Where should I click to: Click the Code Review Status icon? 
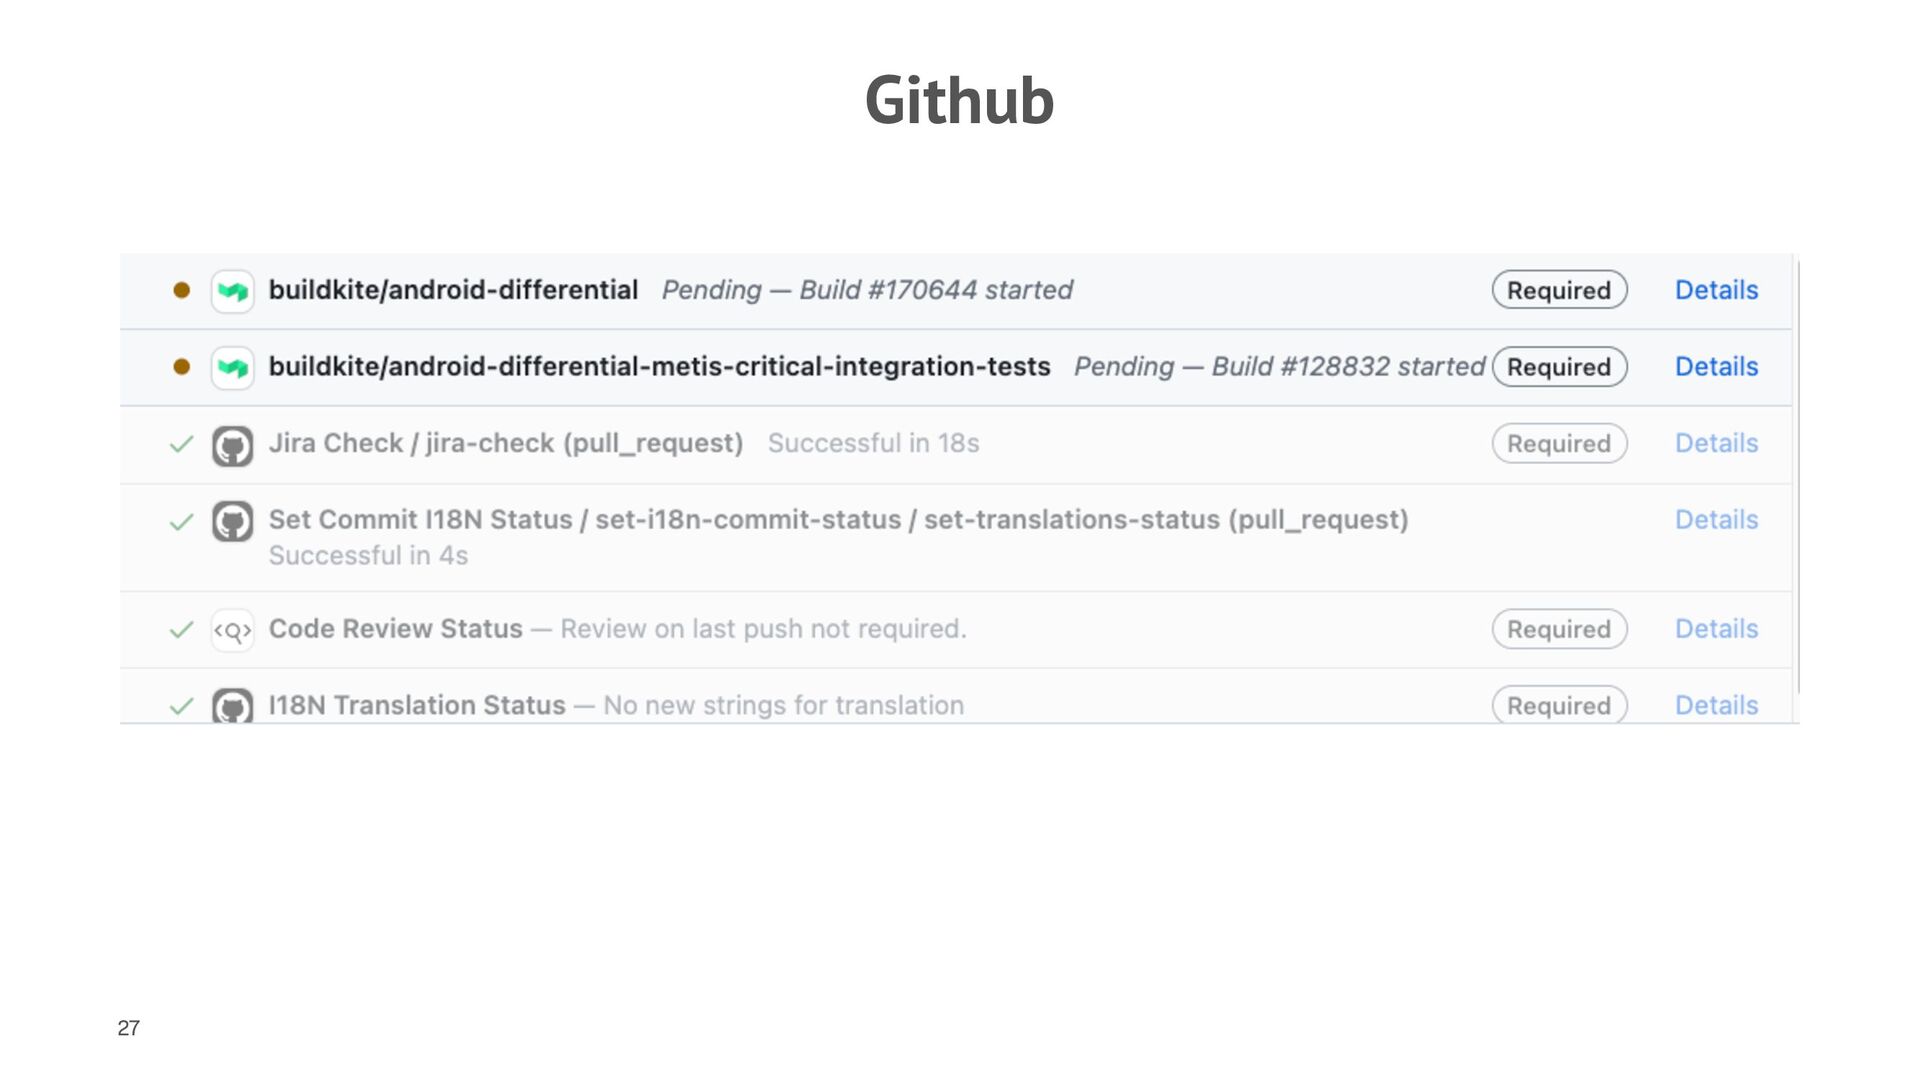(232, 631)
